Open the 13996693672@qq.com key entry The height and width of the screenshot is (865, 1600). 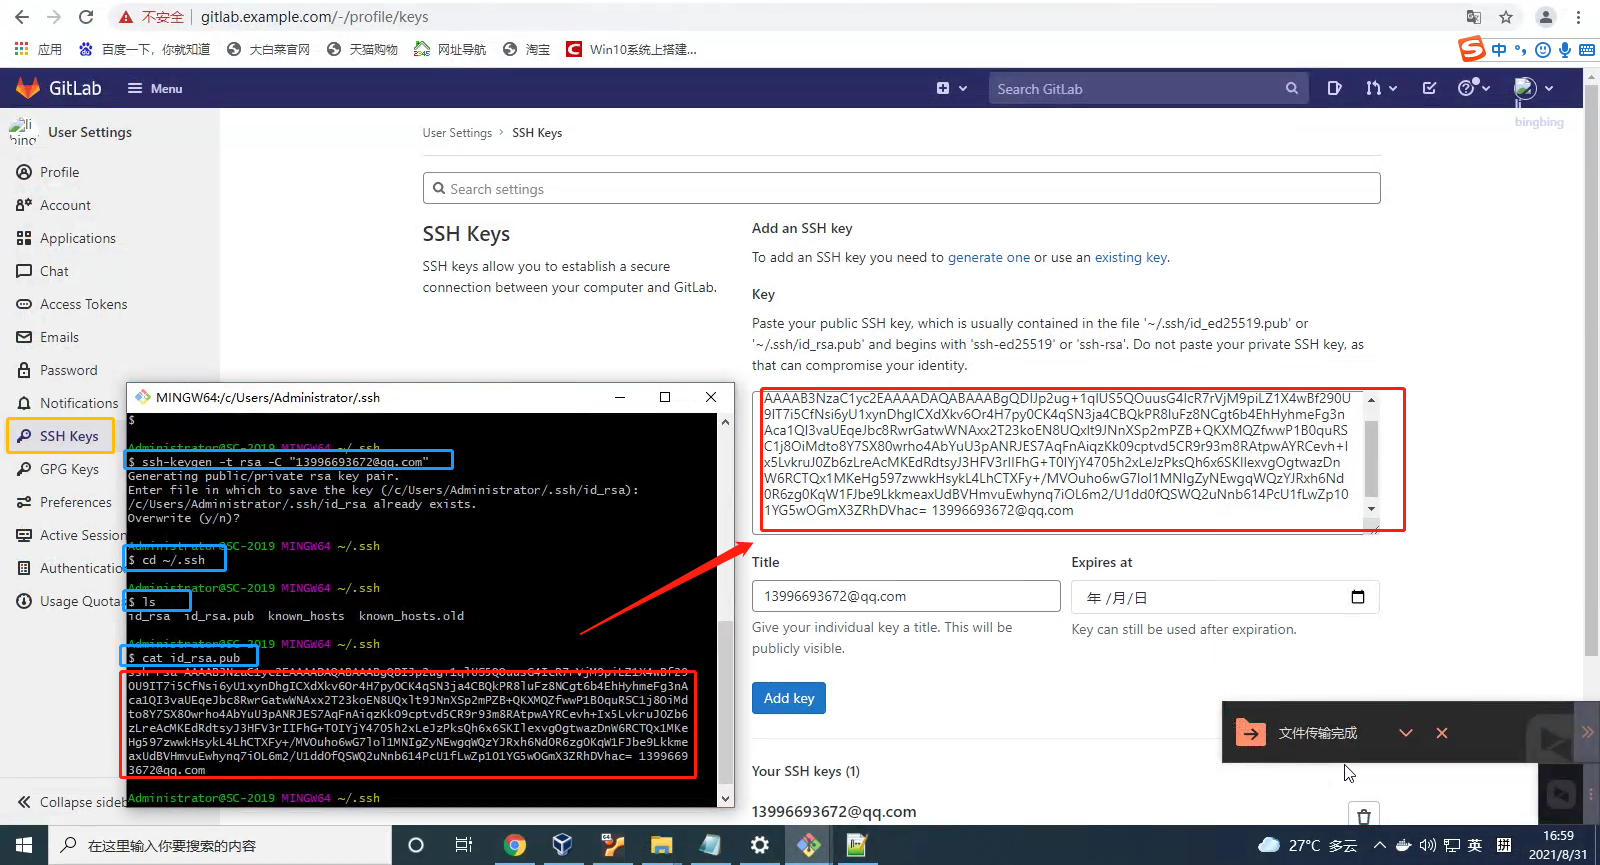(834, 811)
